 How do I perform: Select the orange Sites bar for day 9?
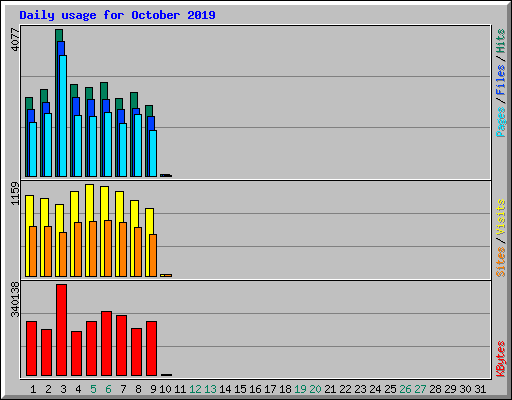coord(153,255)
